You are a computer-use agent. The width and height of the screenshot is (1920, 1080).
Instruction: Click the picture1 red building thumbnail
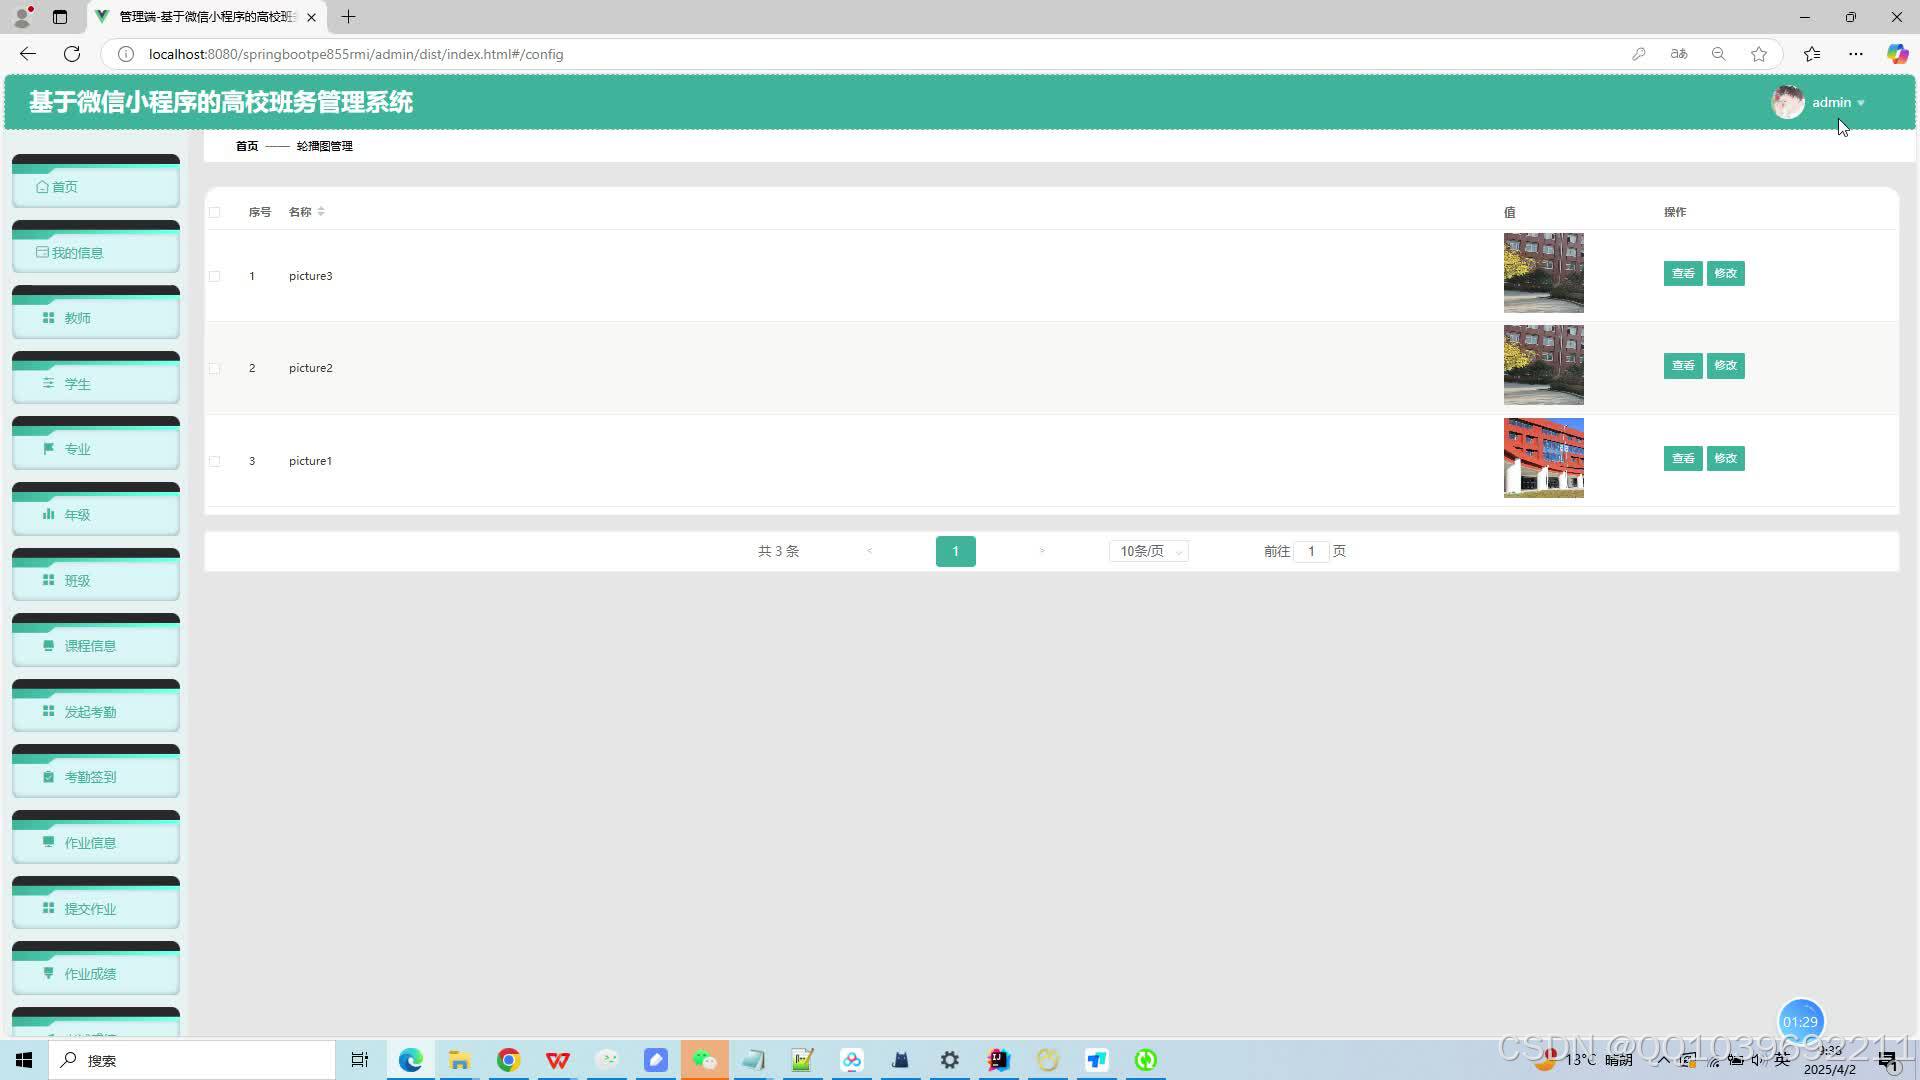tap(1543, 458)
